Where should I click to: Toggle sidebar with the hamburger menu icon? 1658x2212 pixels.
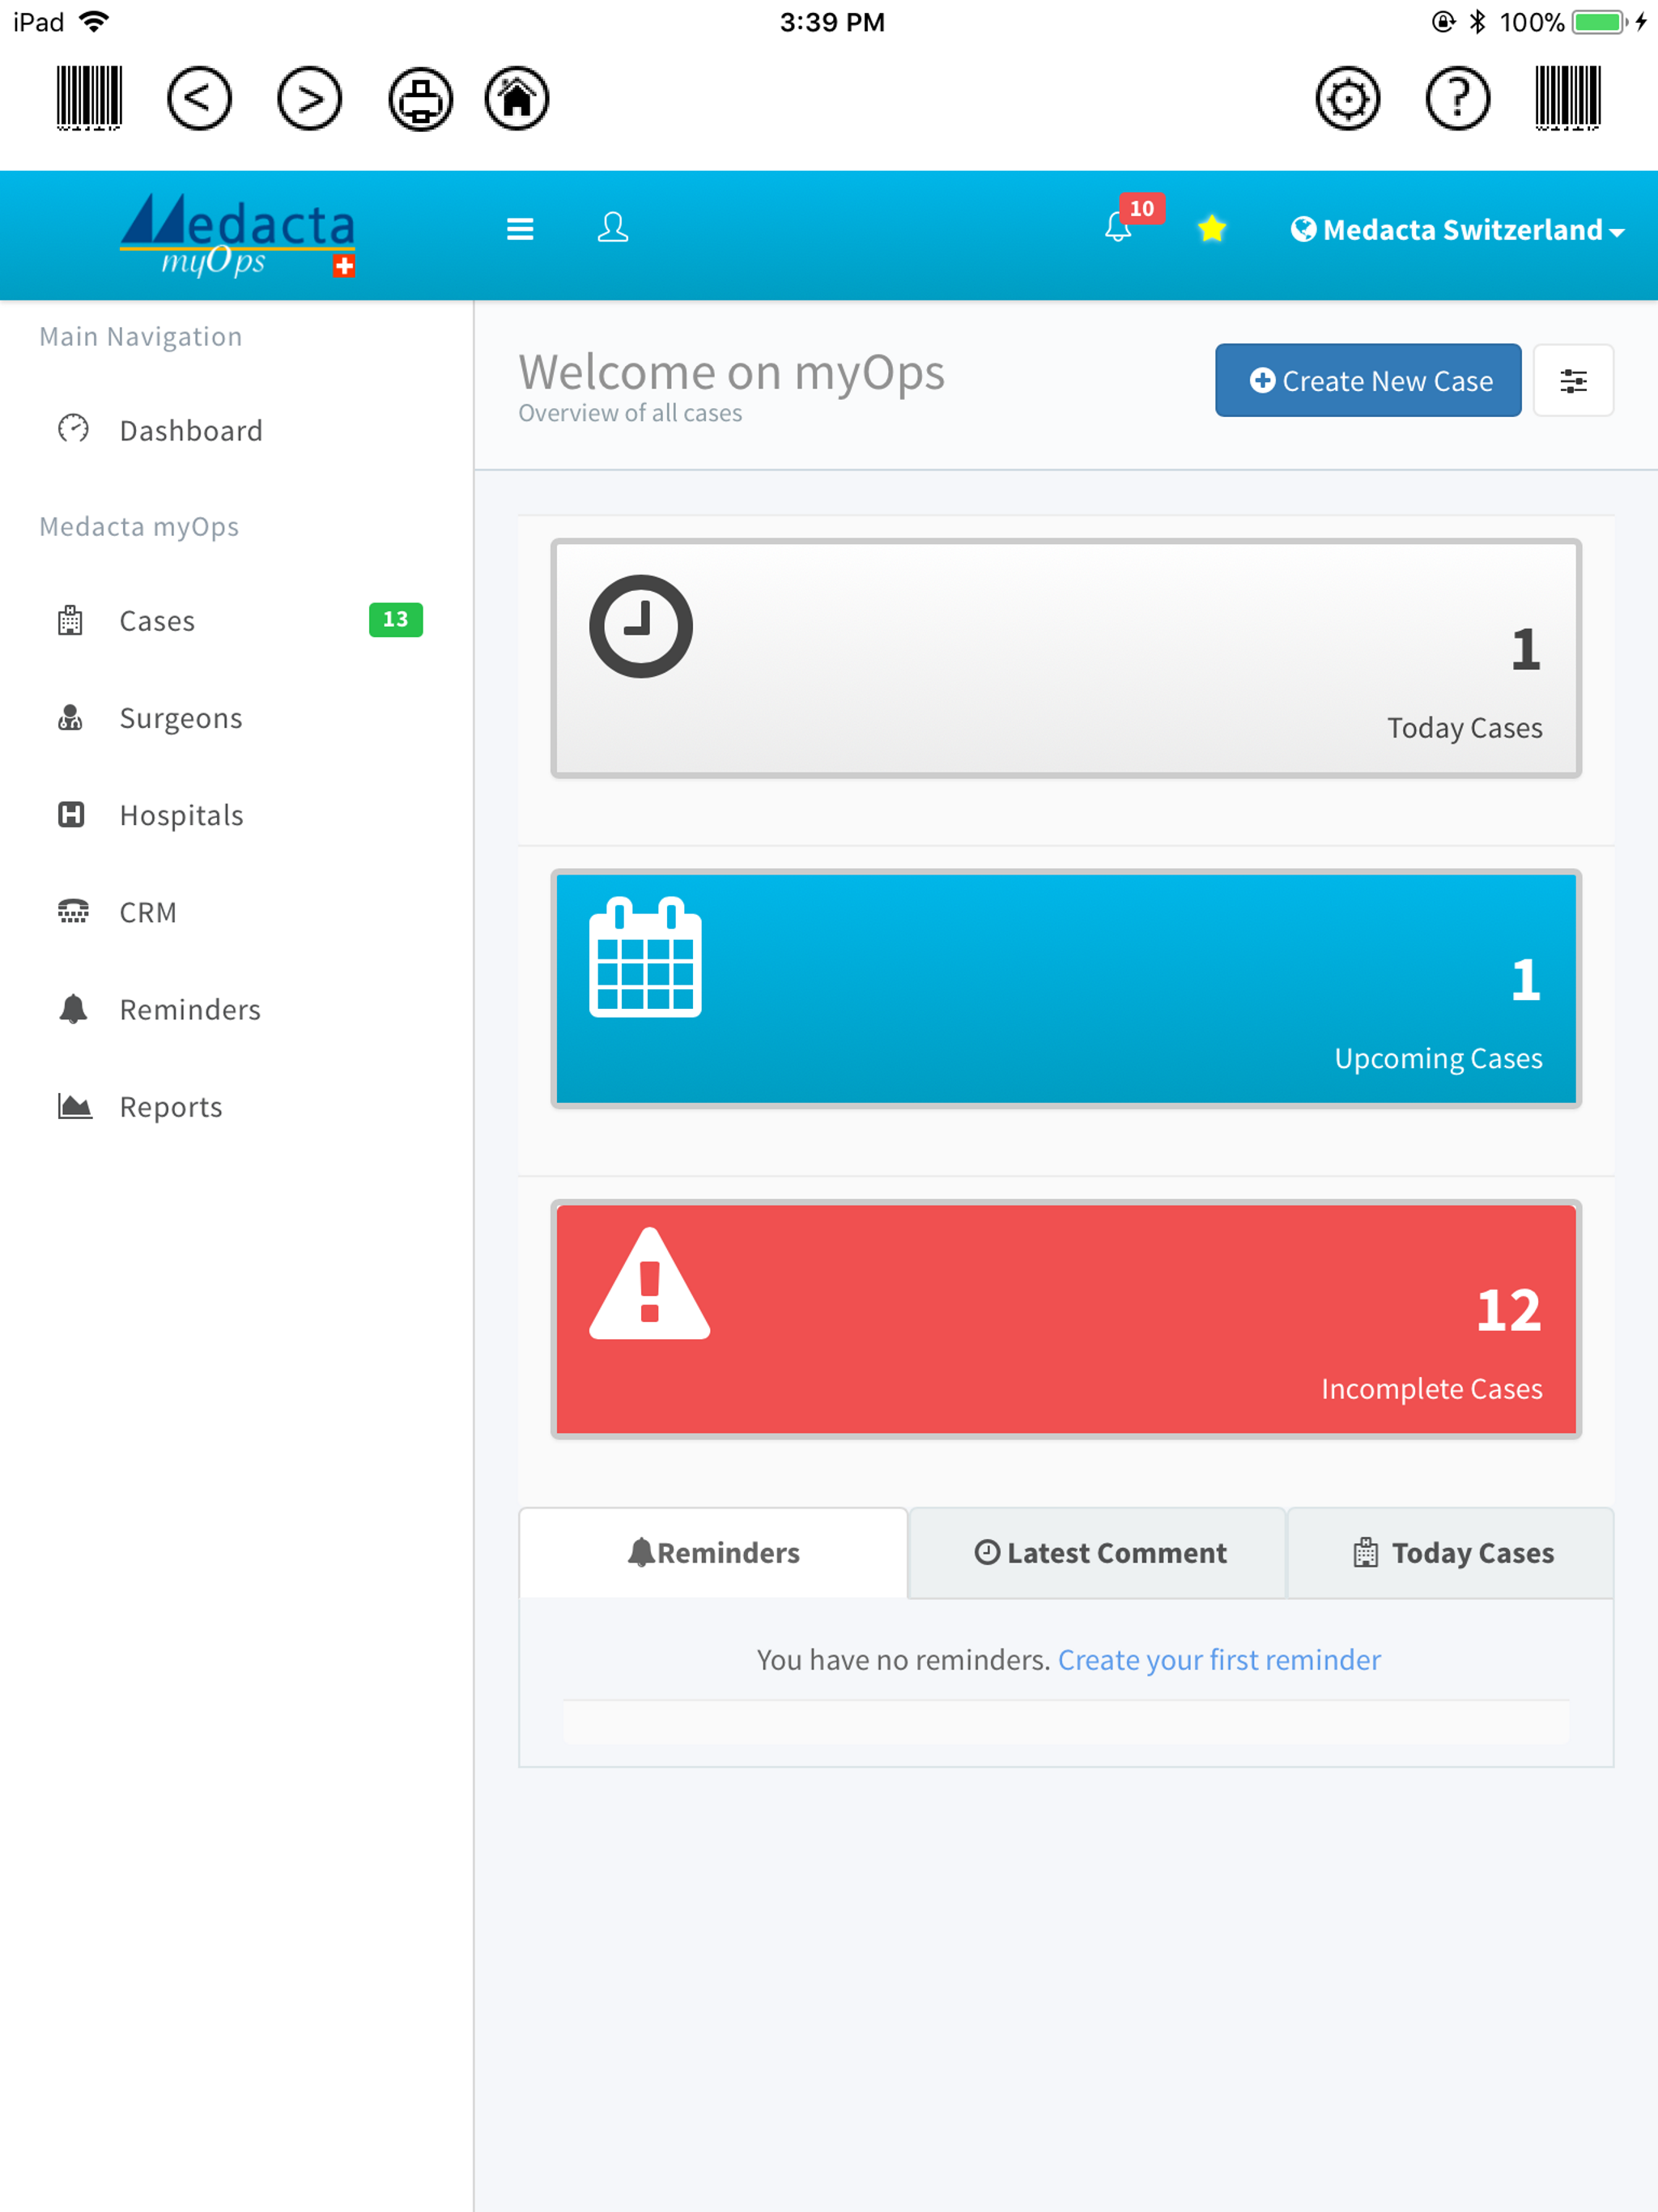(520, 229)
